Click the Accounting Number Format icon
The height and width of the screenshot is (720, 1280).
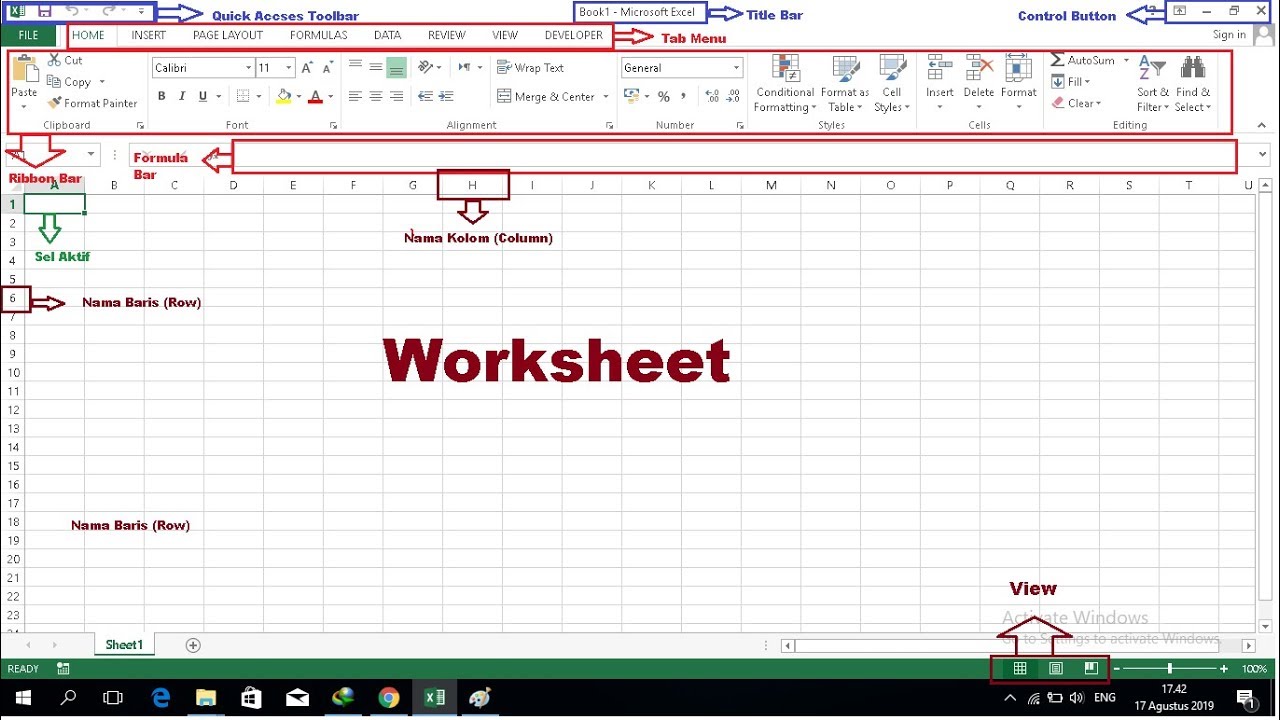pos(631,96)
